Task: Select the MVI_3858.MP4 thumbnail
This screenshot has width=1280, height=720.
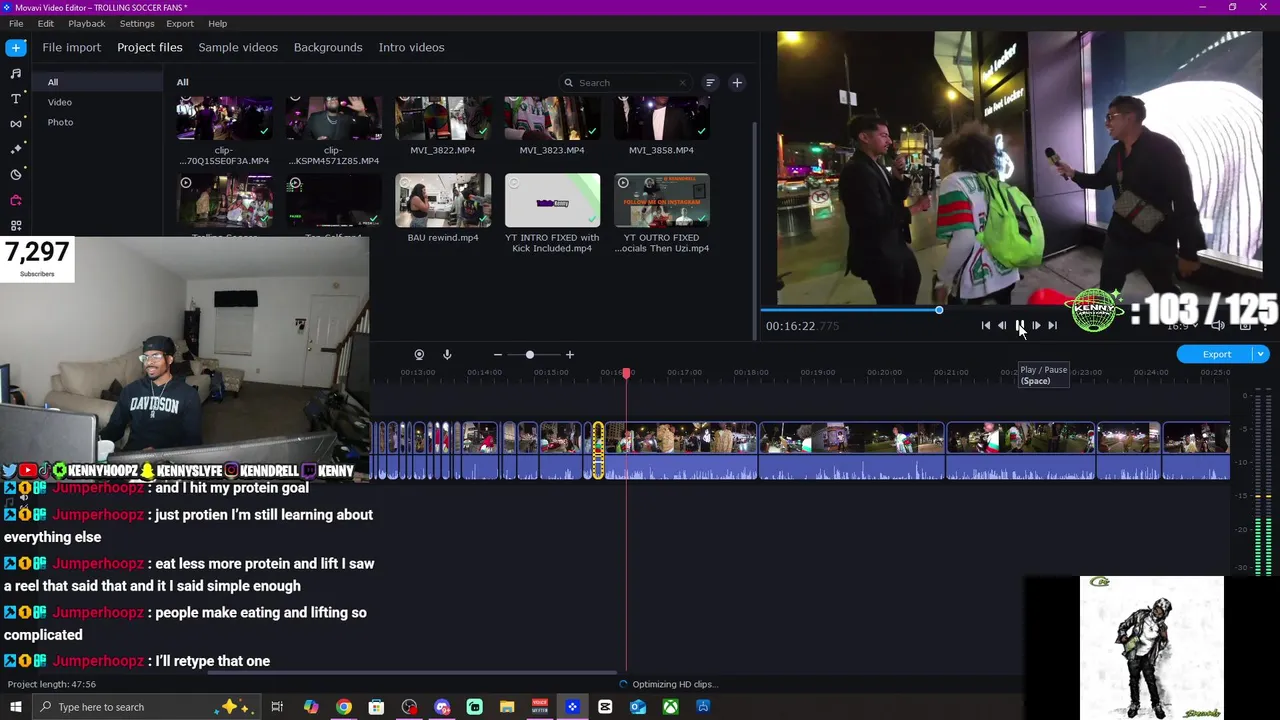Action: 662,120
